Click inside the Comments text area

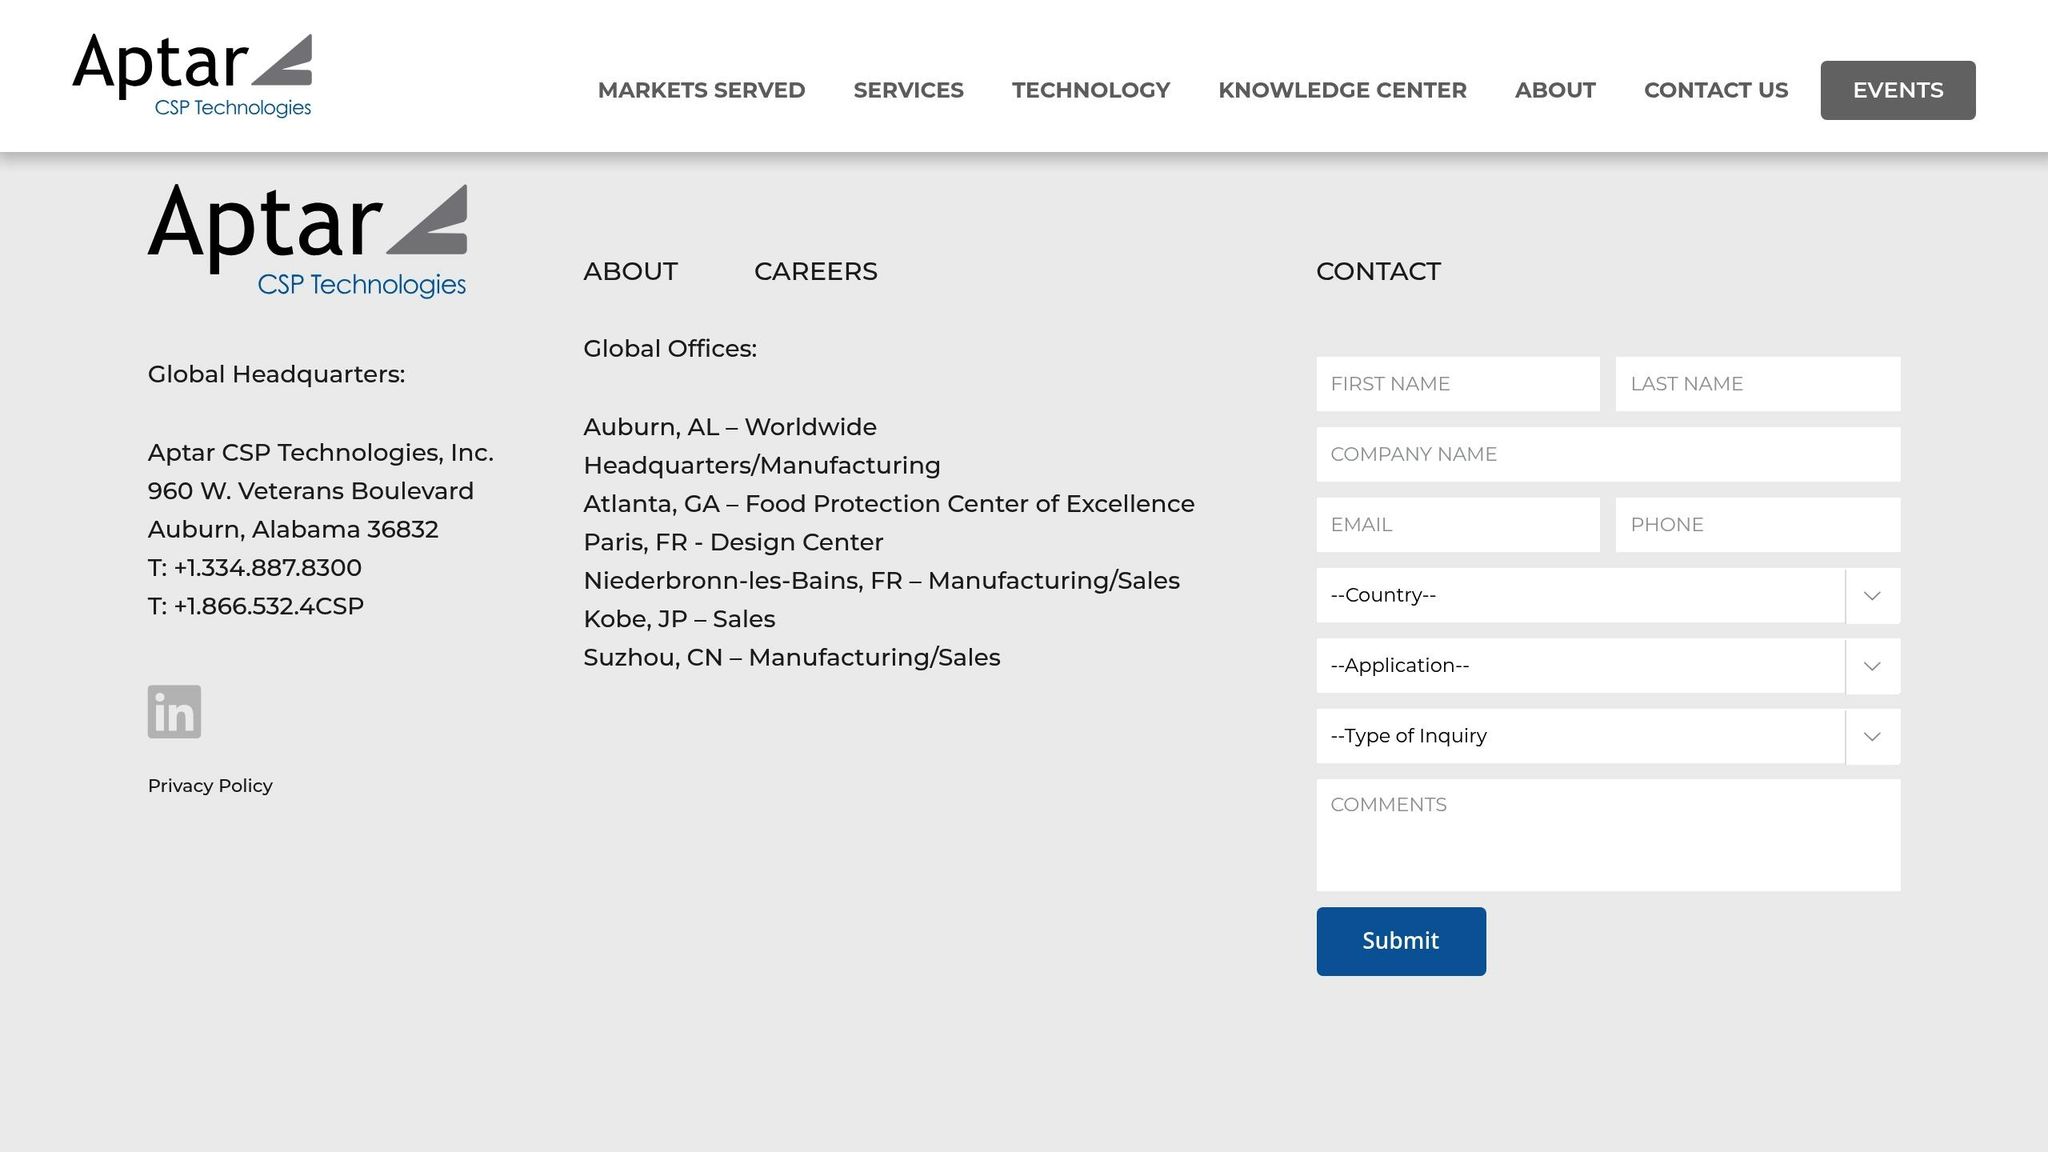pyautogui.click(x=1608, y=835)
